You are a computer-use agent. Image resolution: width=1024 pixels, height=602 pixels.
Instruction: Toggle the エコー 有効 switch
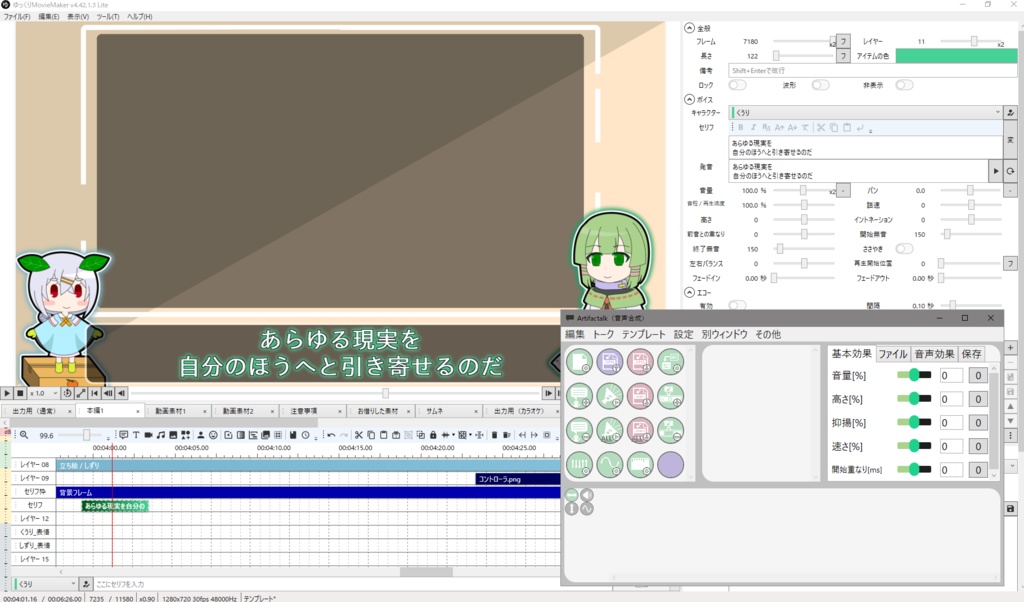[737, 305]
